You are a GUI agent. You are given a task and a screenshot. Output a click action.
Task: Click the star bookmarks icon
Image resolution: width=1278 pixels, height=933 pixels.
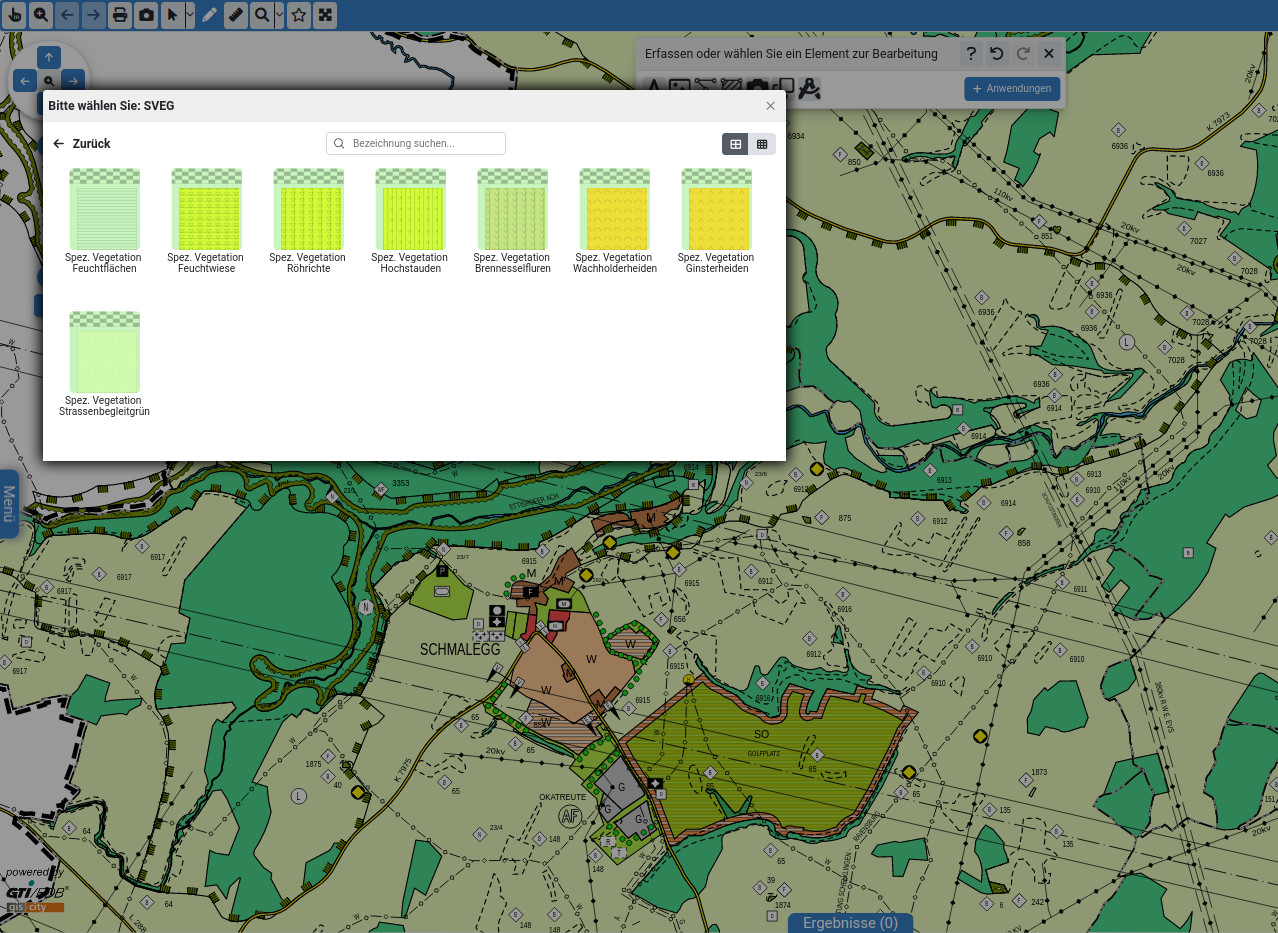click(298, 15)
